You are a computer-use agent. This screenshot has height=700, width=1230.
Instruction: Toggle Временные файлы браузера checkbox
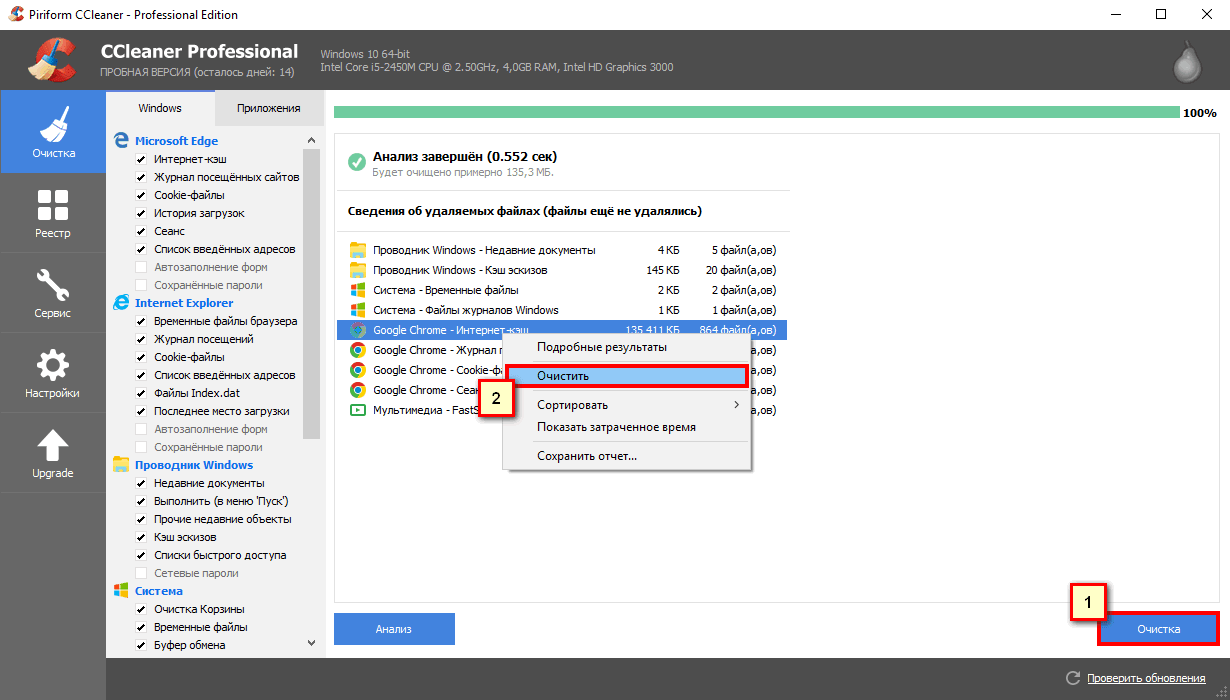(x=141, y=321)
